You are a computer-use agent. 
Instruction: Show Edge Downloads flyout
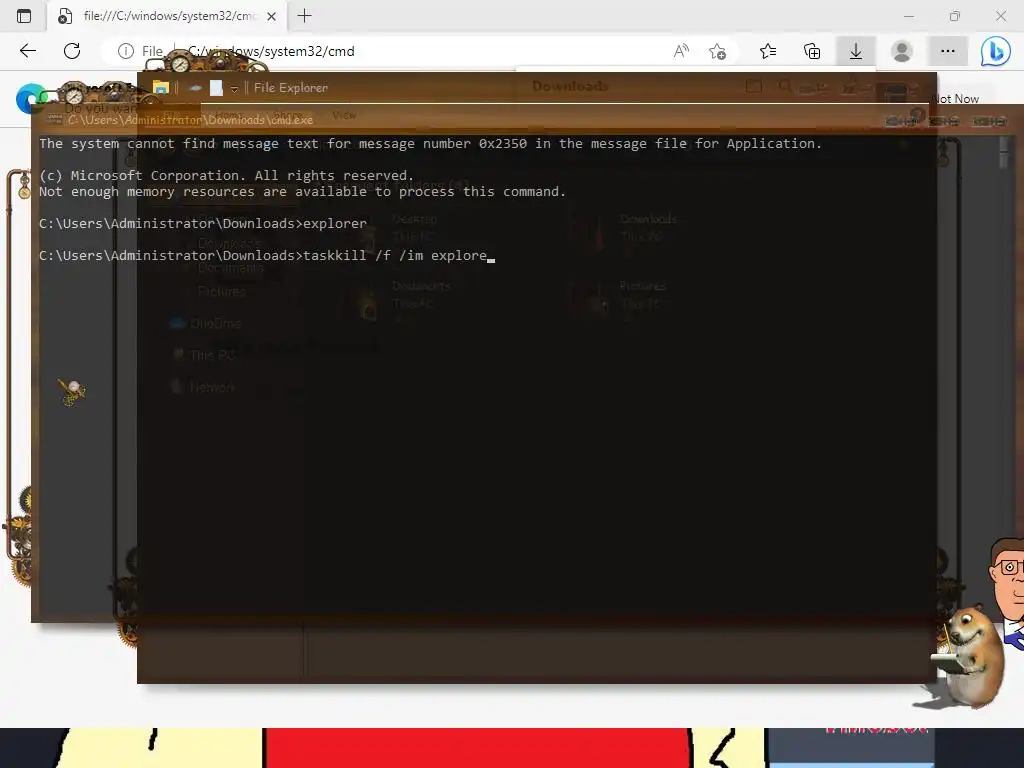click(856, 51)
